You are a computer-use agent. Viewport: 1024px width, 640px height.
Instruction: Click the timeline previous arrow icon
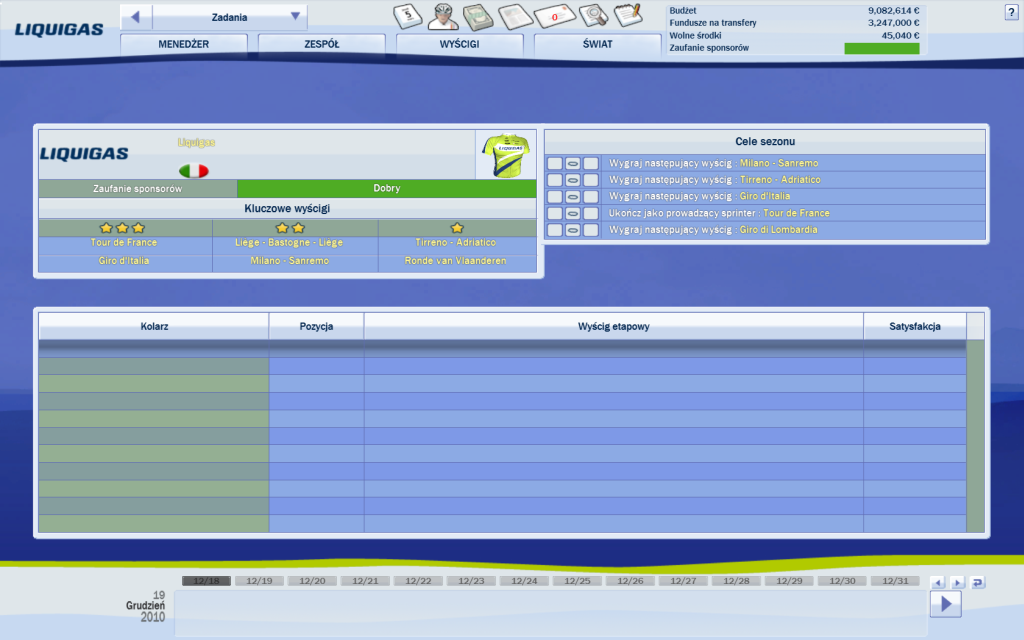938,583
